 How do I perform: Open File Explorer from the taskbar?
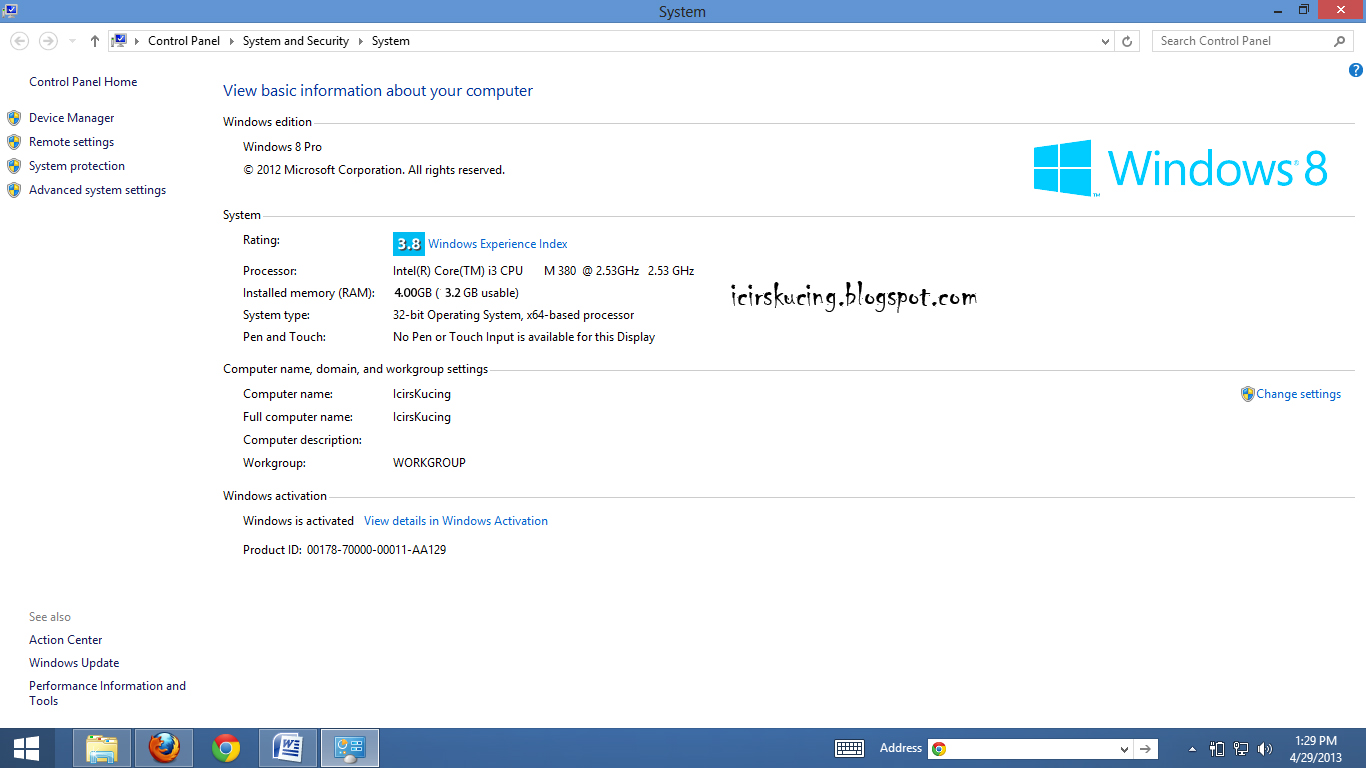[102, 748]
